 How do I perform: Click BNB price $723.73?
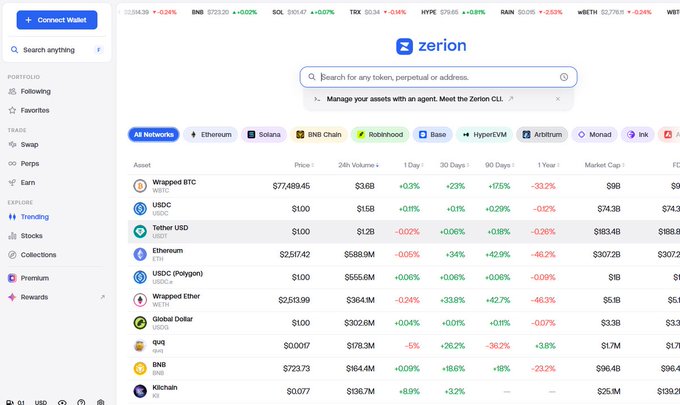click(x=297, y=369)
